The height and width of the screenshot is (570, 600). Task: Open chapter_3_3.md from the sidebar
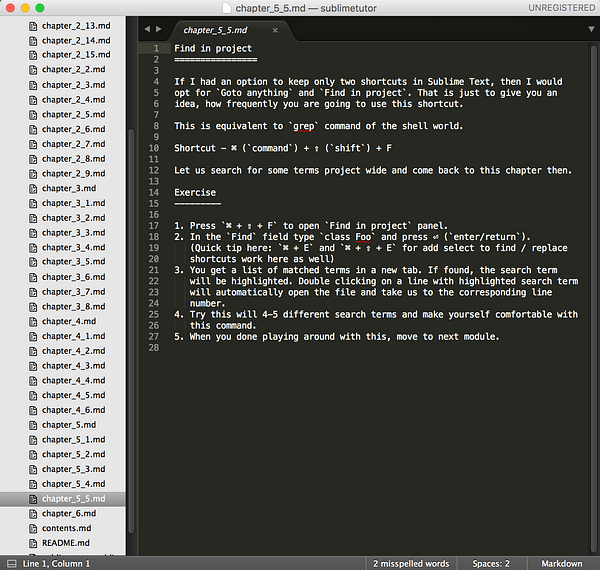coord(73,233)
